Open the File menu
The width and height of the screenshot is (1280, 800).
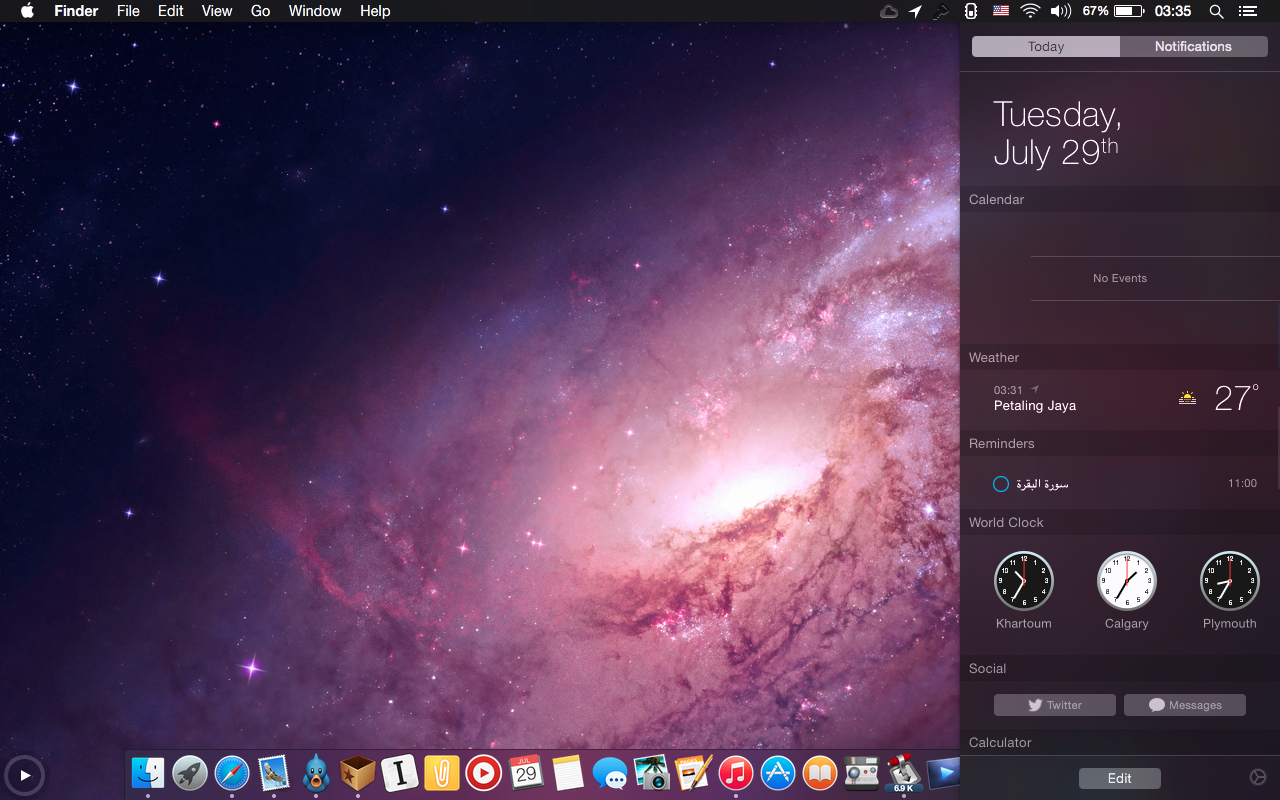pyautogui.click(x=128, y=11)
